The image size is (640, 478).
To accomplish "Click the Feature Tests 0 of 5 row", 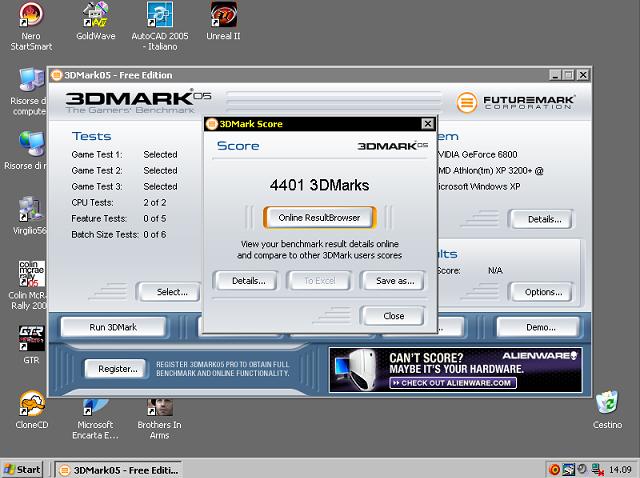I will click(119, 218).
